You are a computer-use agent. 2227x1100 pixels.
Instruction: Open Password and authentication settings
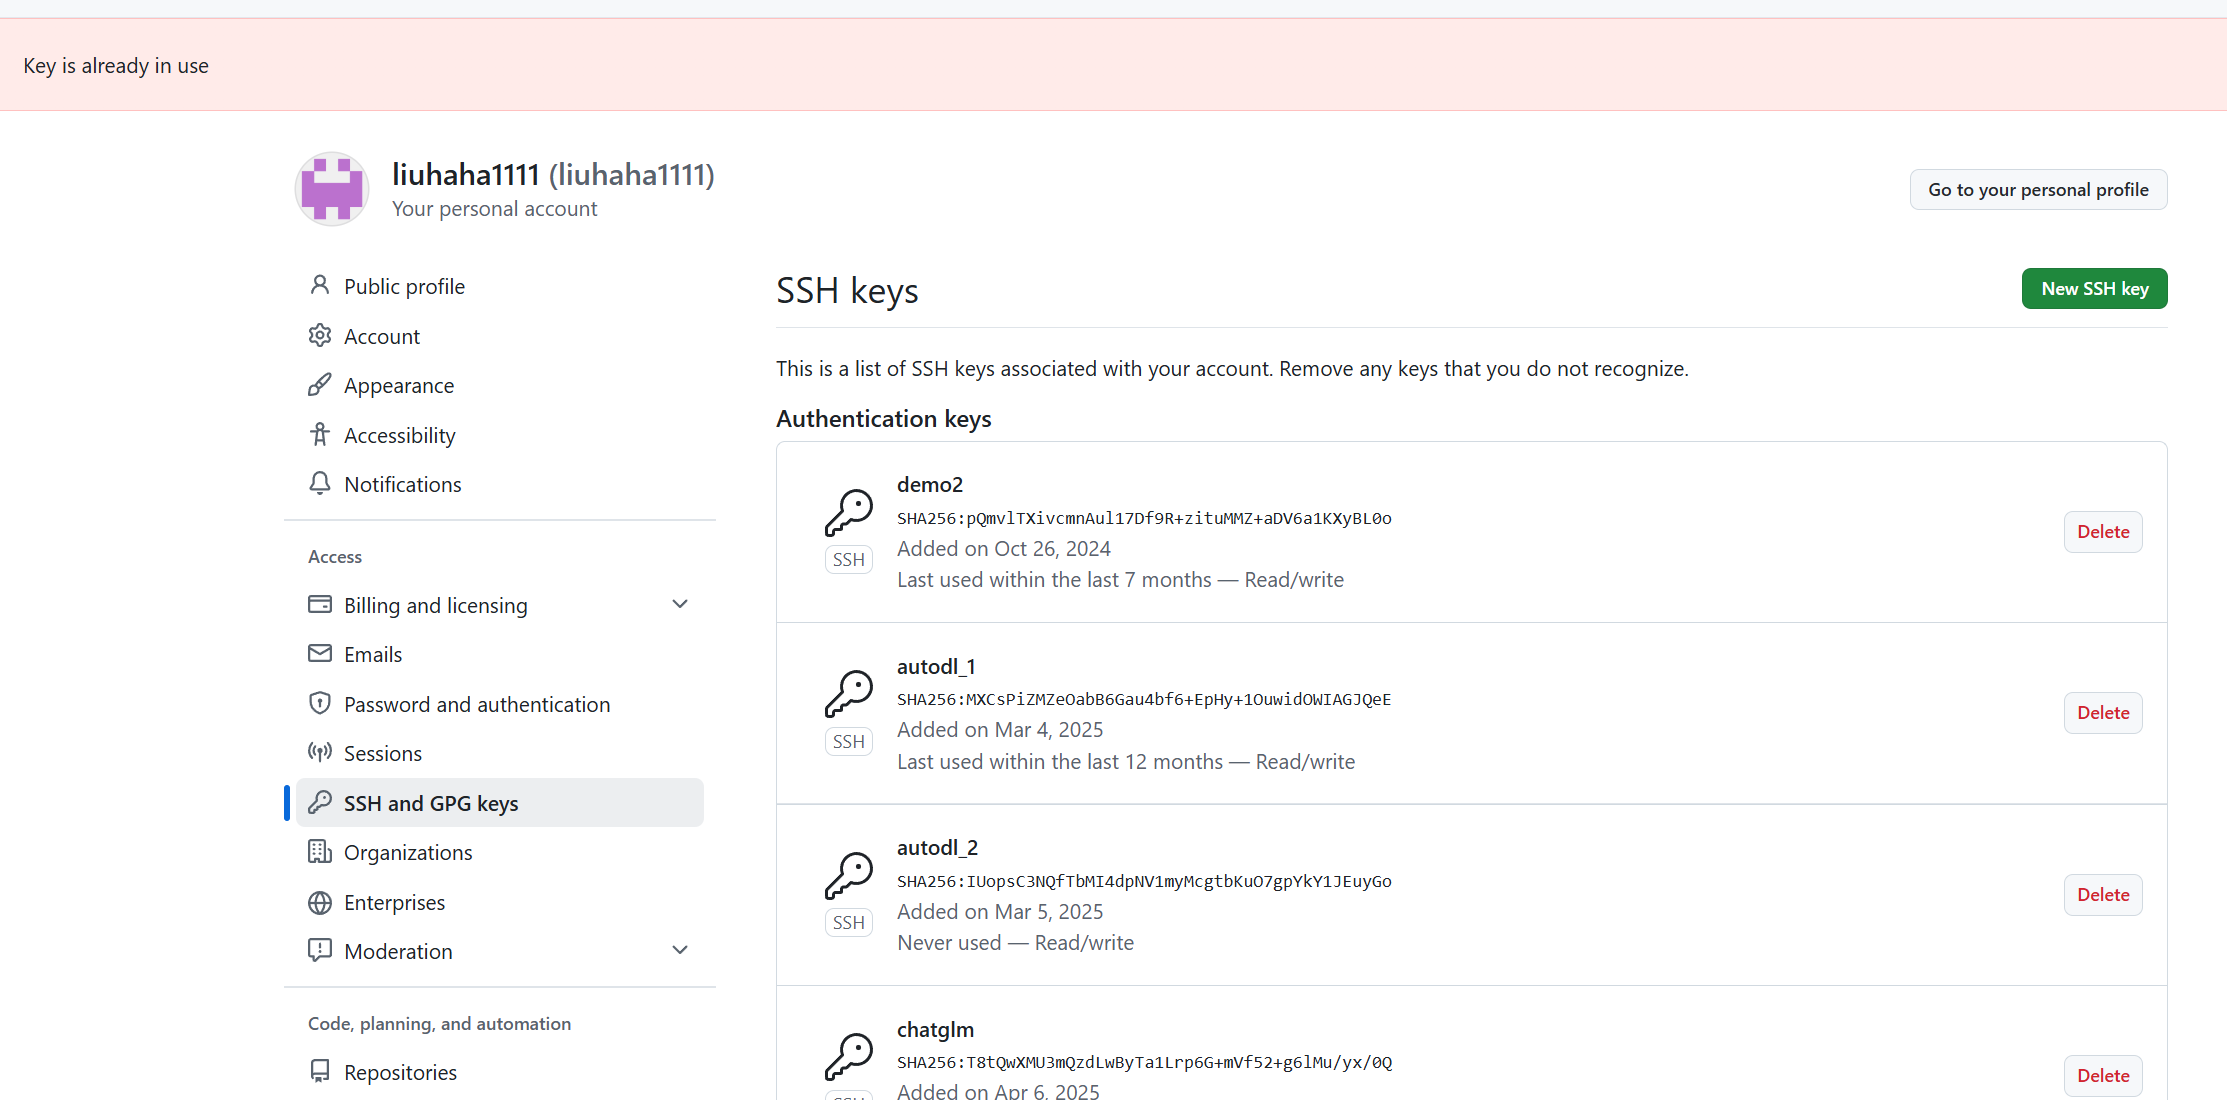click(x=476, y=704)
